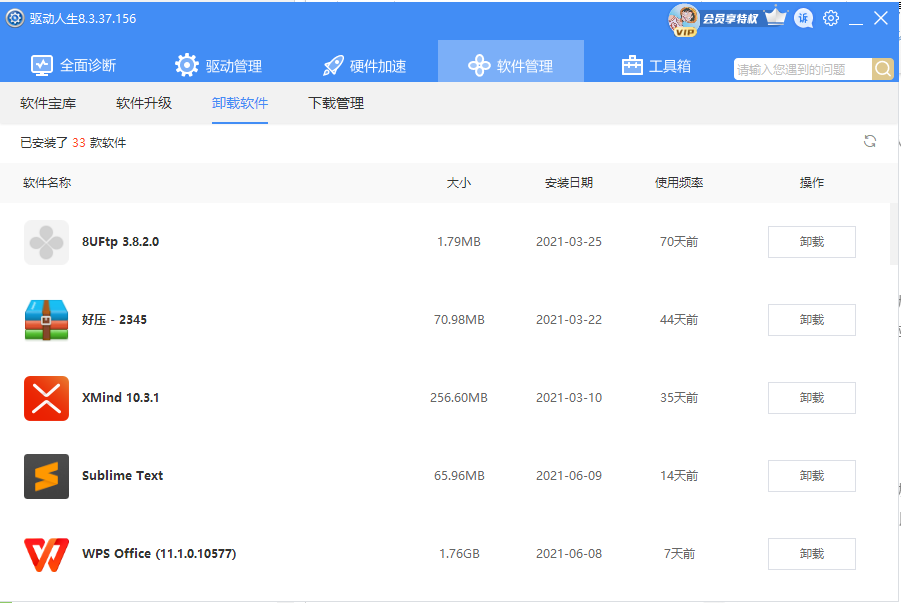Click the 驱动人生 app logo icon
Viewport: 901px width, 603px height.
(x=14, y=18)
